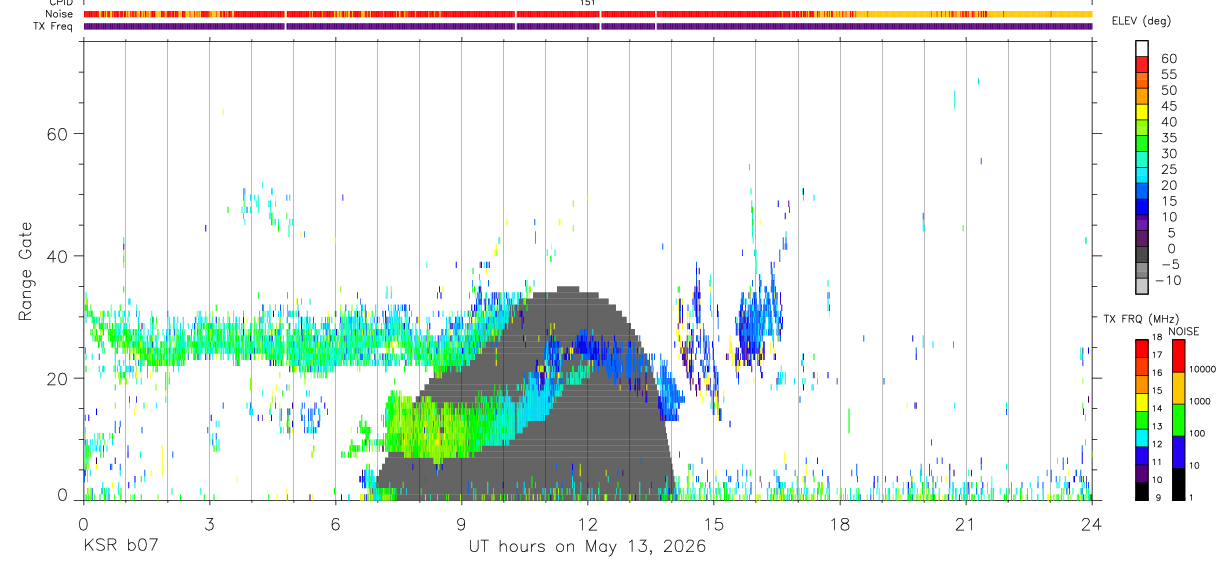
Task: Click the 'Range Gate' y-axis title
Action: (26, 270)
